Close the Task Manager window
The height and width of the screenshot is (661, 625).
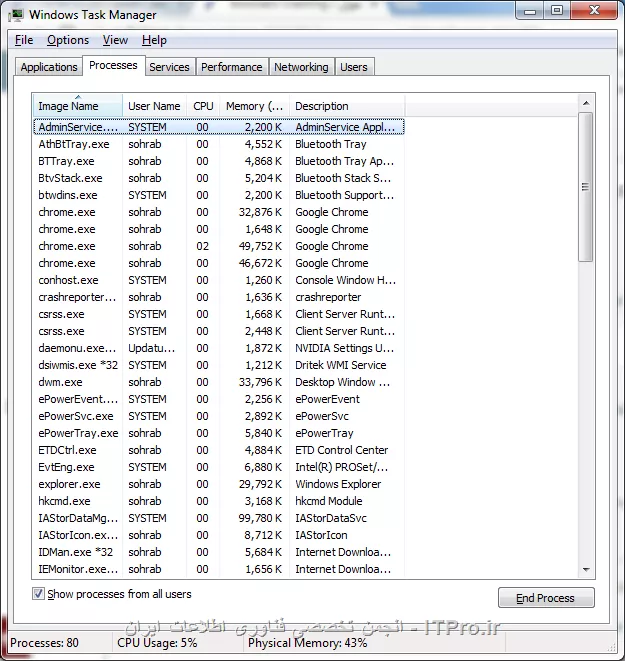point(594,10)
